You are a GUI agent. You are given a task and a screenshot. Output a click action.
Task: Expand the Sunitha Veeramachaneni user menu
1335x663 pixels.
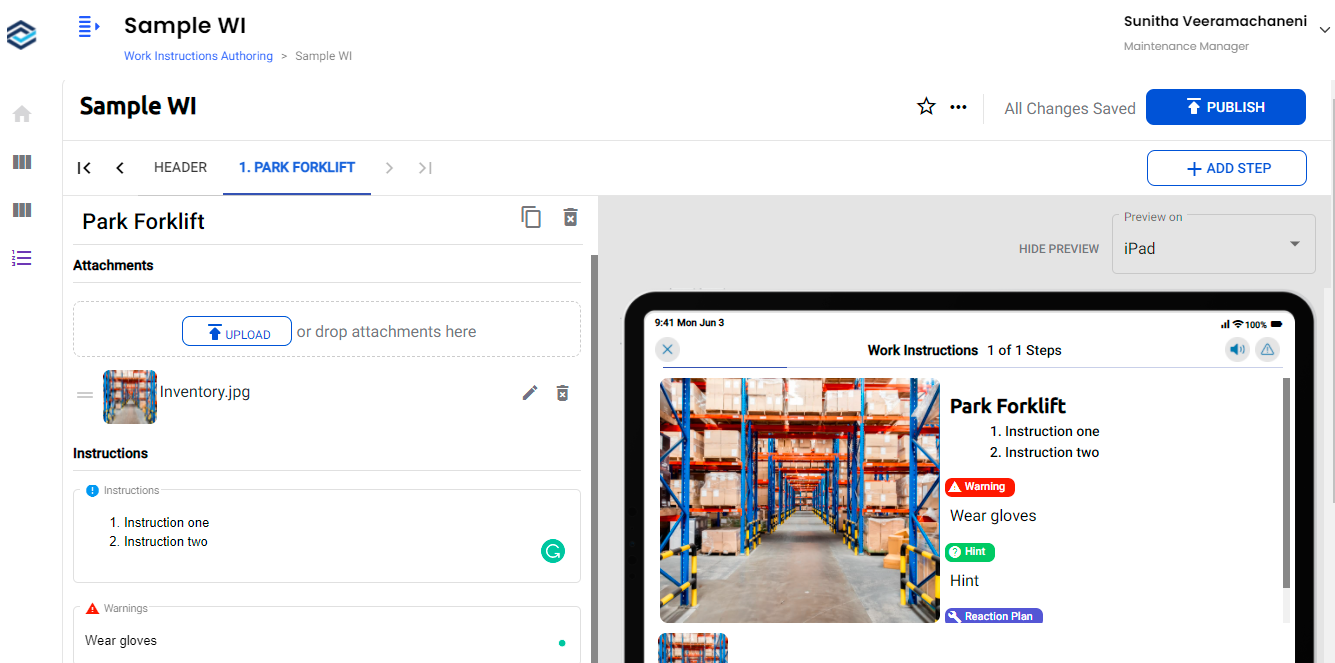point(1325,30)
